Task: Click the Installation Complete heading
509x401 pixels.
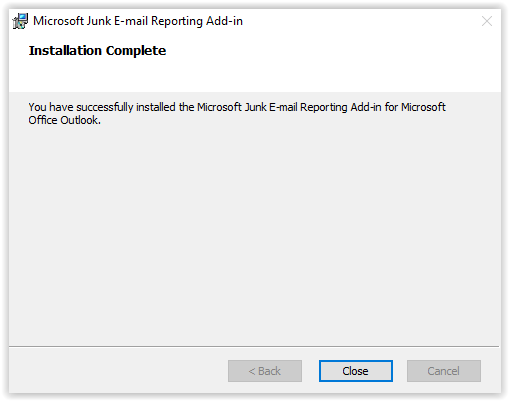Action: pos(97,51)
